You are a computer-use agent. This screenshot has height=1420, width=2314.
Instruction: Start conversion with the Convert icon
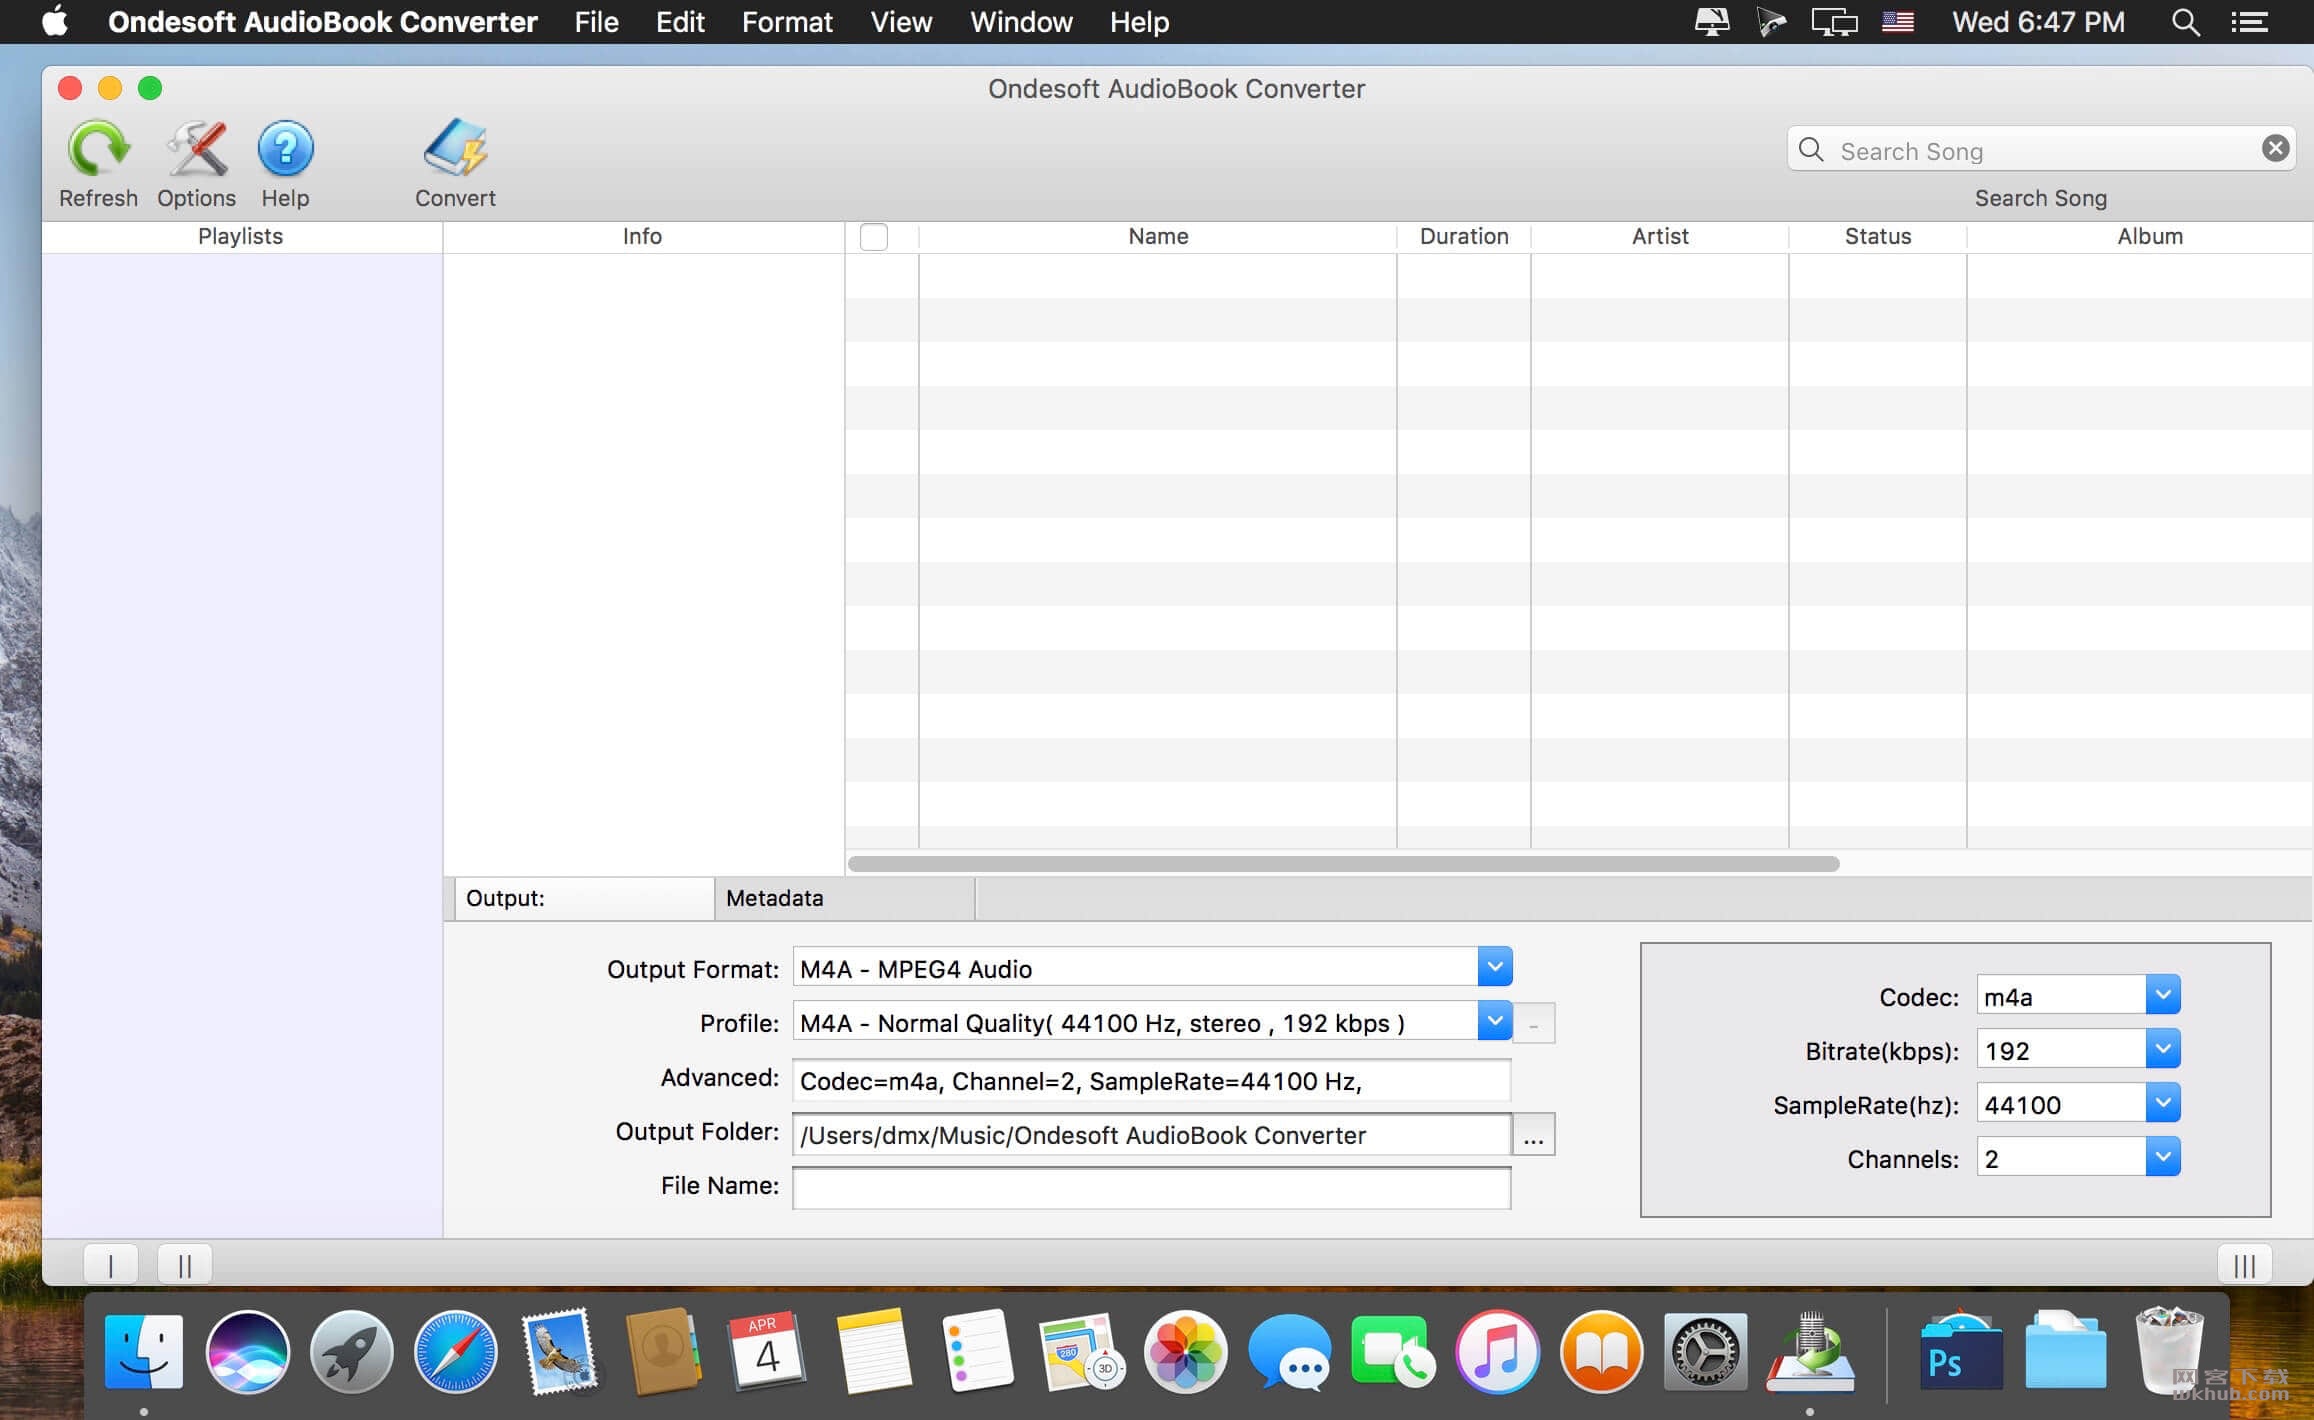coord(455,149)
